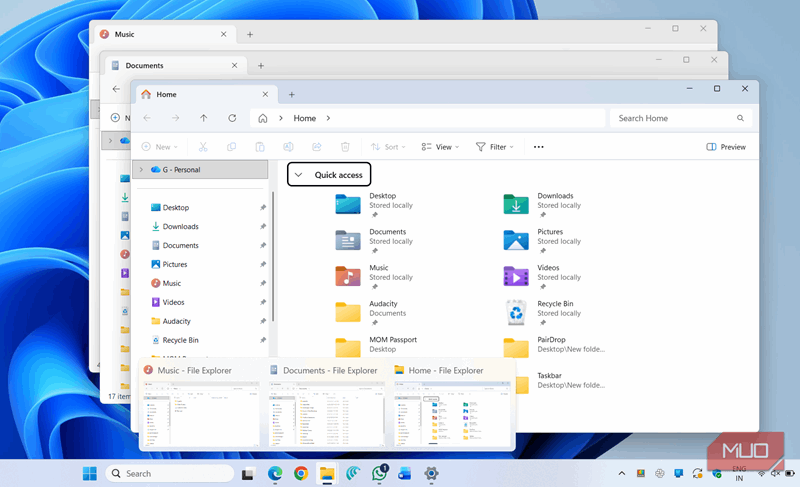The width and height of the screenshot is (800, 487).
Task: Click the Up directory arrow
Action: click(x=204, y=118)
